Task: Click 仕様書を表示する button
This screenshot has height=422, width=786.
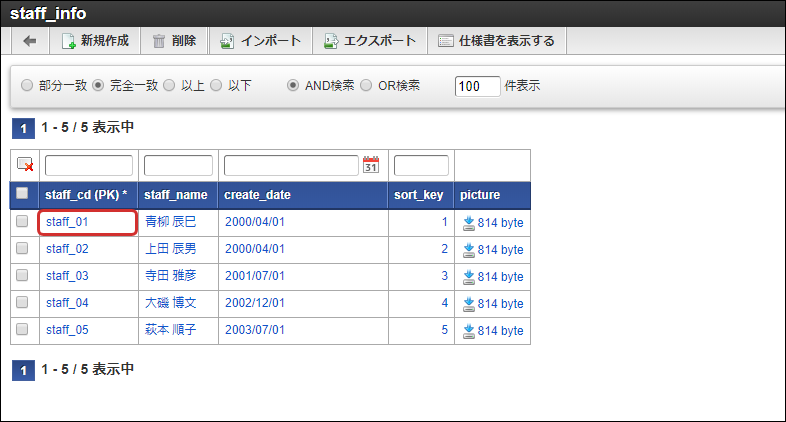Action: [x=497, y=41]
